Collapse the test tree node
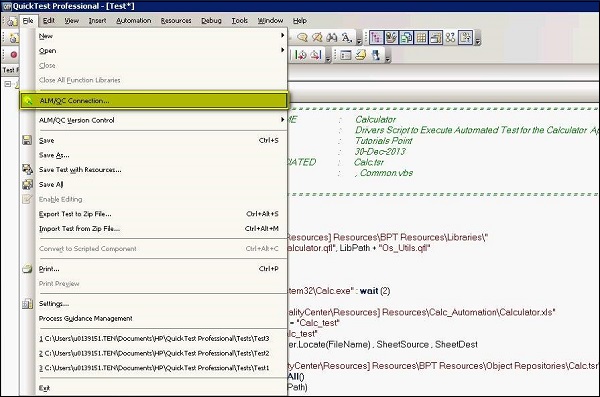 [x=7, y=84]
